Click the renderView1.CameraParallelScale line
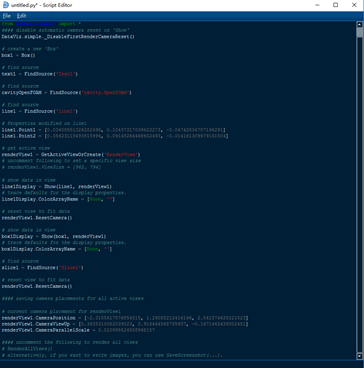This screenshot has height=368, width=364. tap(78, 330)
